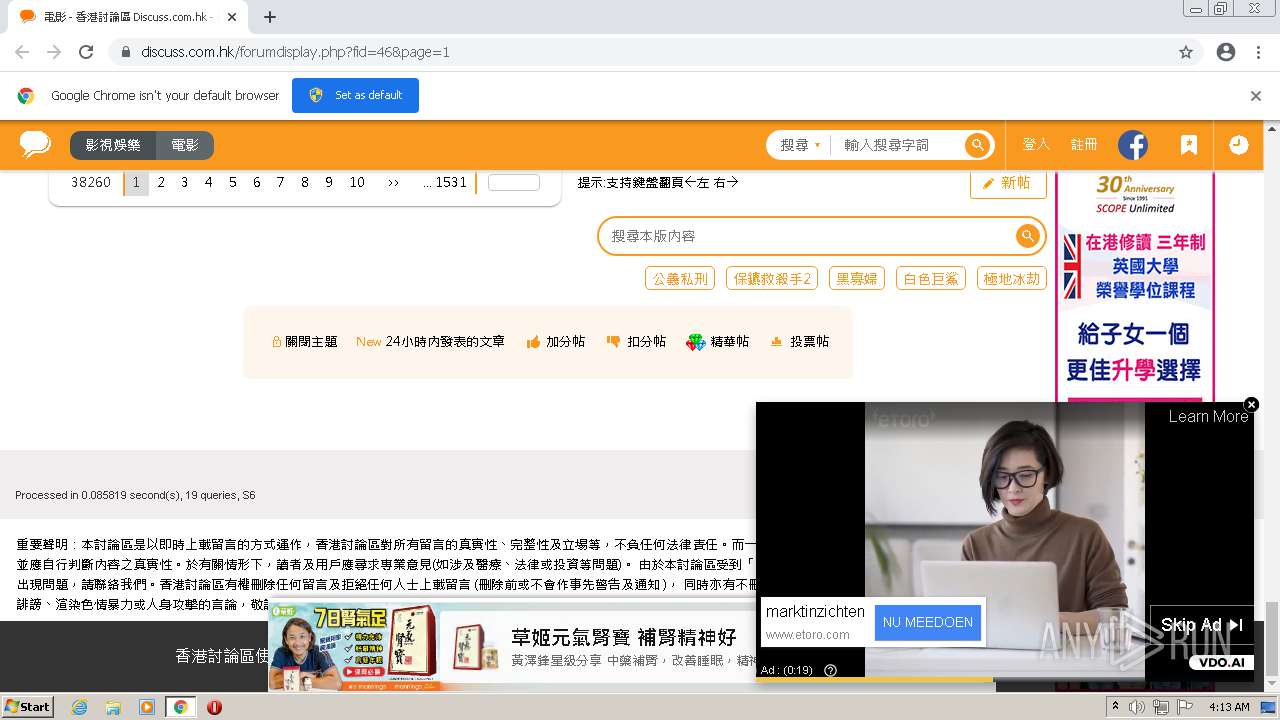Click the 極地冰劫 tag
This screenshot has width=1280, height=720.
[x=1012, y=279]
